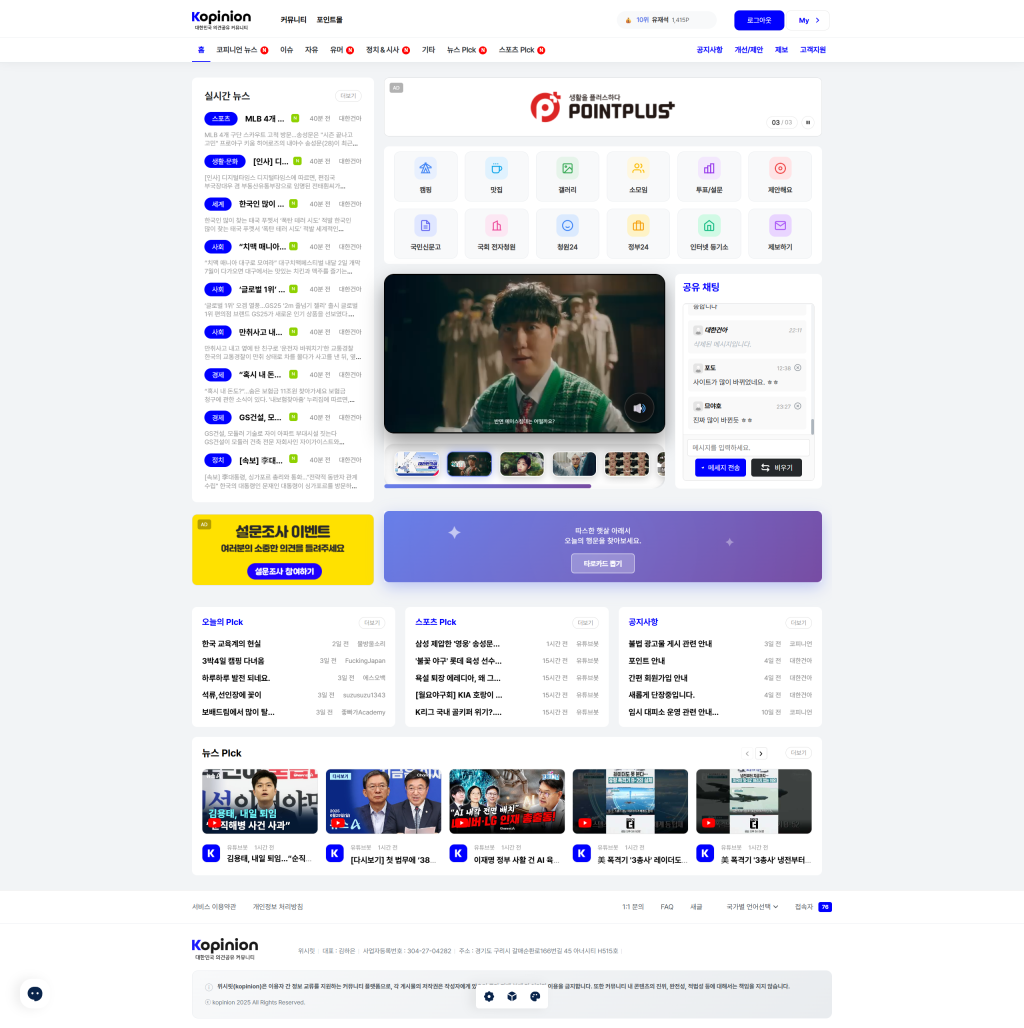Click the palette theme icon in the floating footer bar
Image resolution: width=1024 pixels, height=1028 pixels.
coord(535,997)
